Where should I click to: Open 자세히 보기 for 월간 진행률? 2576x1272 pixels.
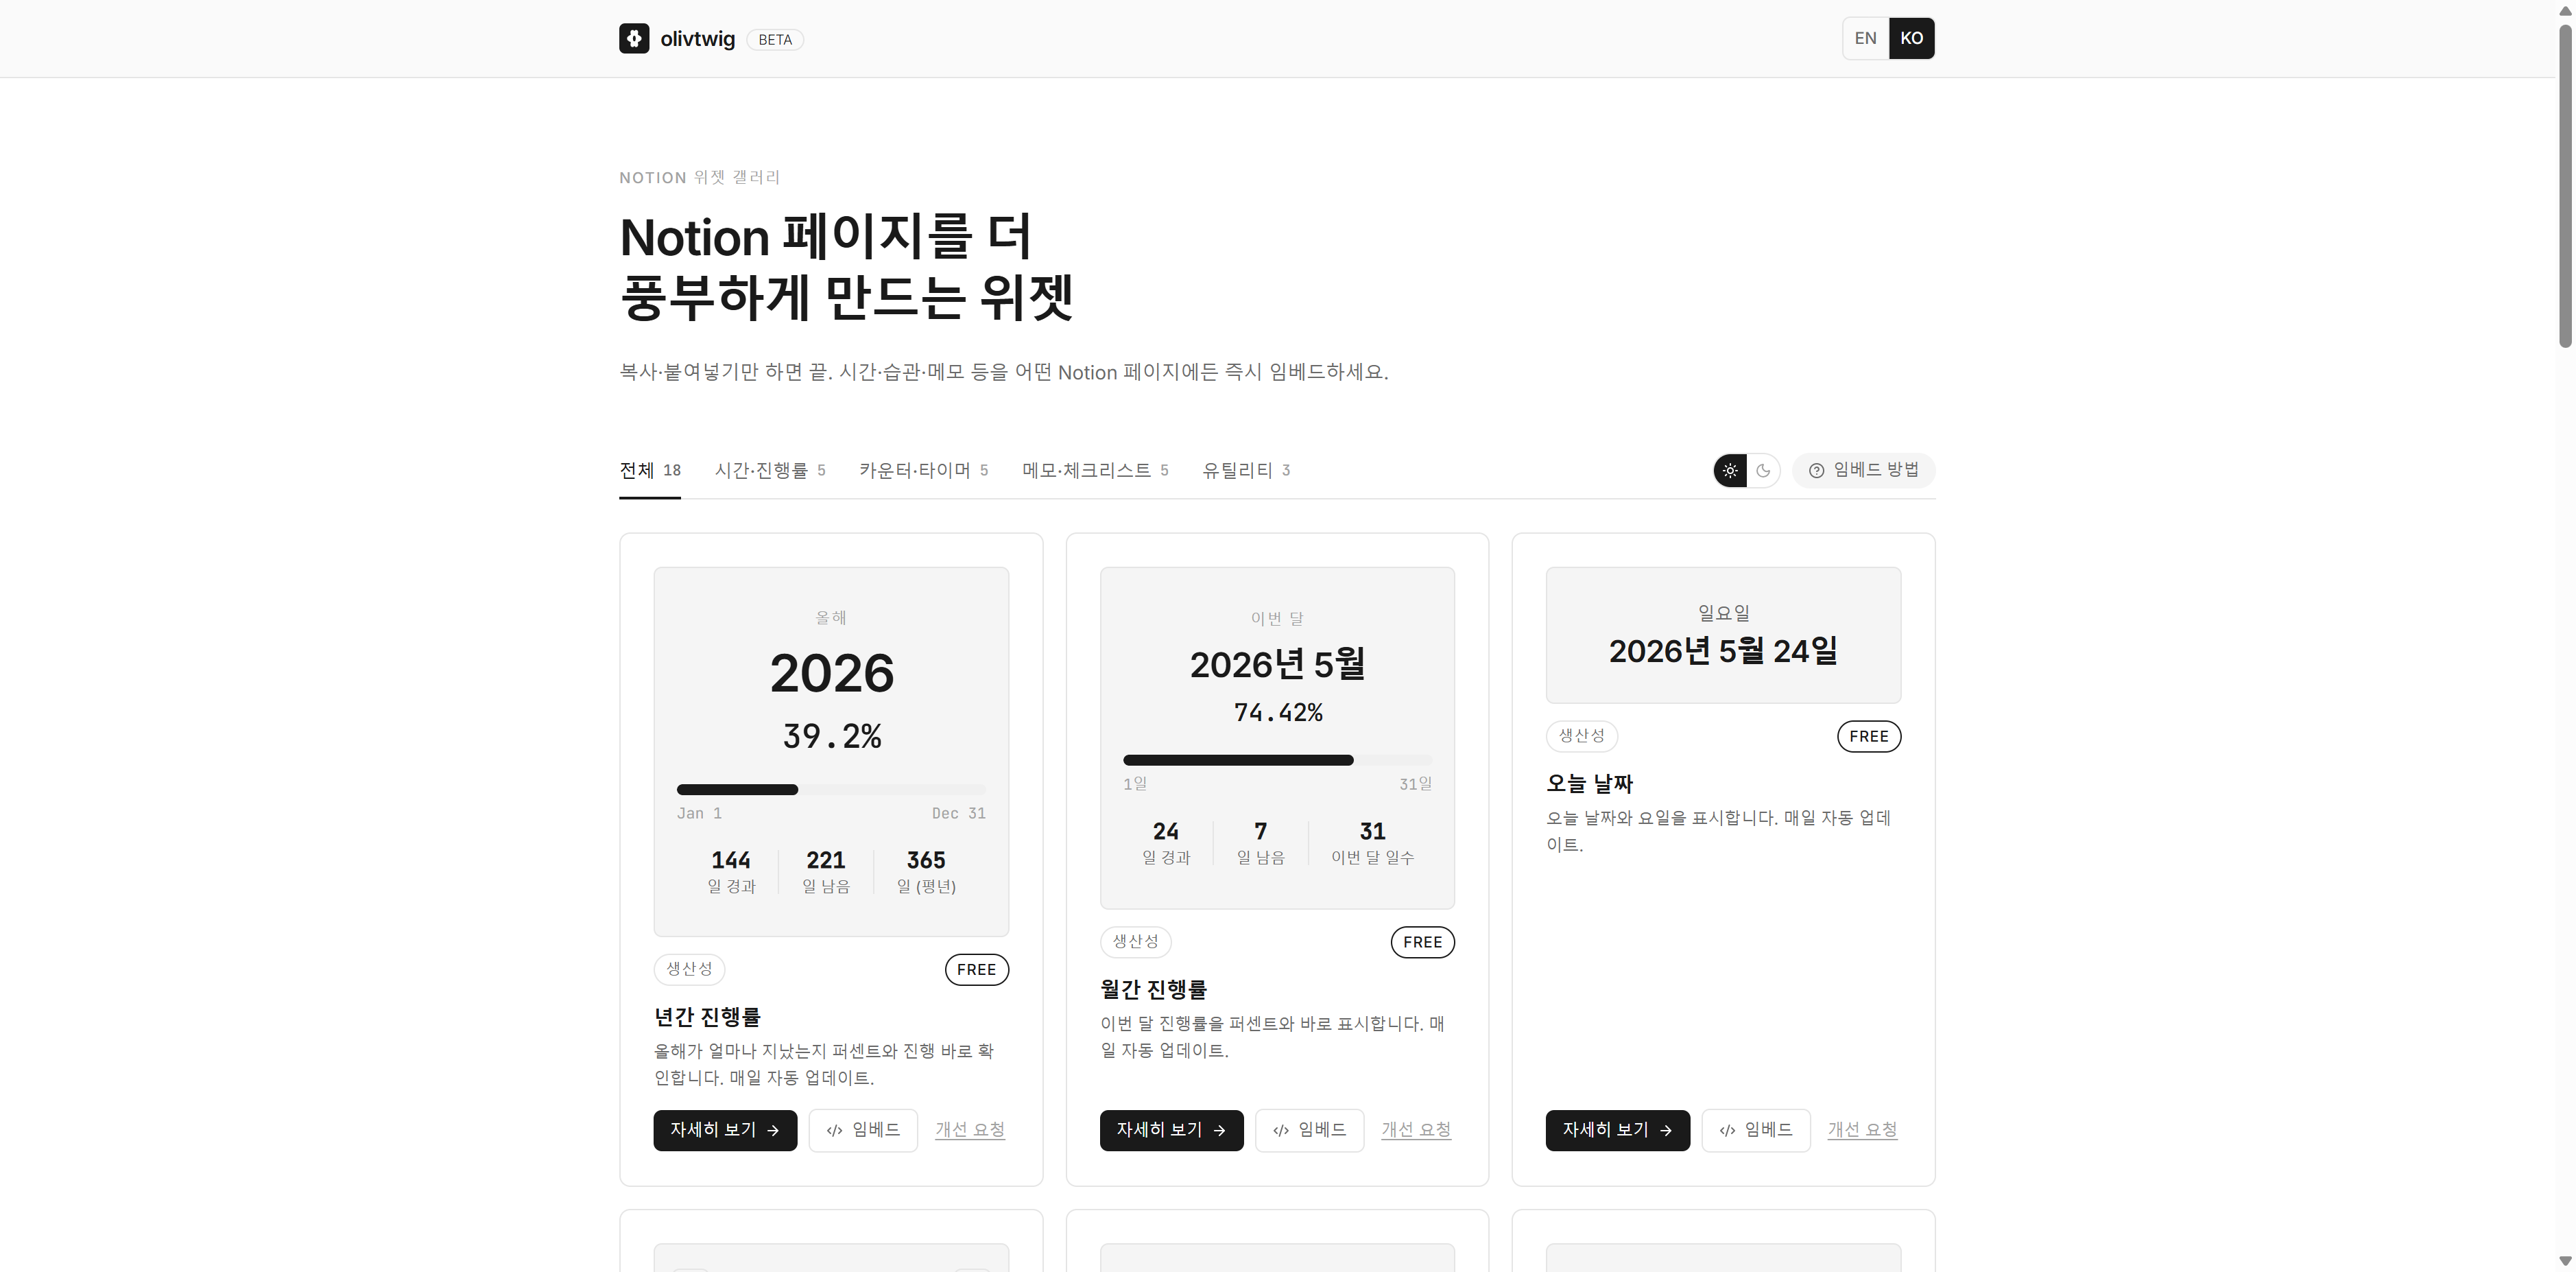coord(1171,1130)
